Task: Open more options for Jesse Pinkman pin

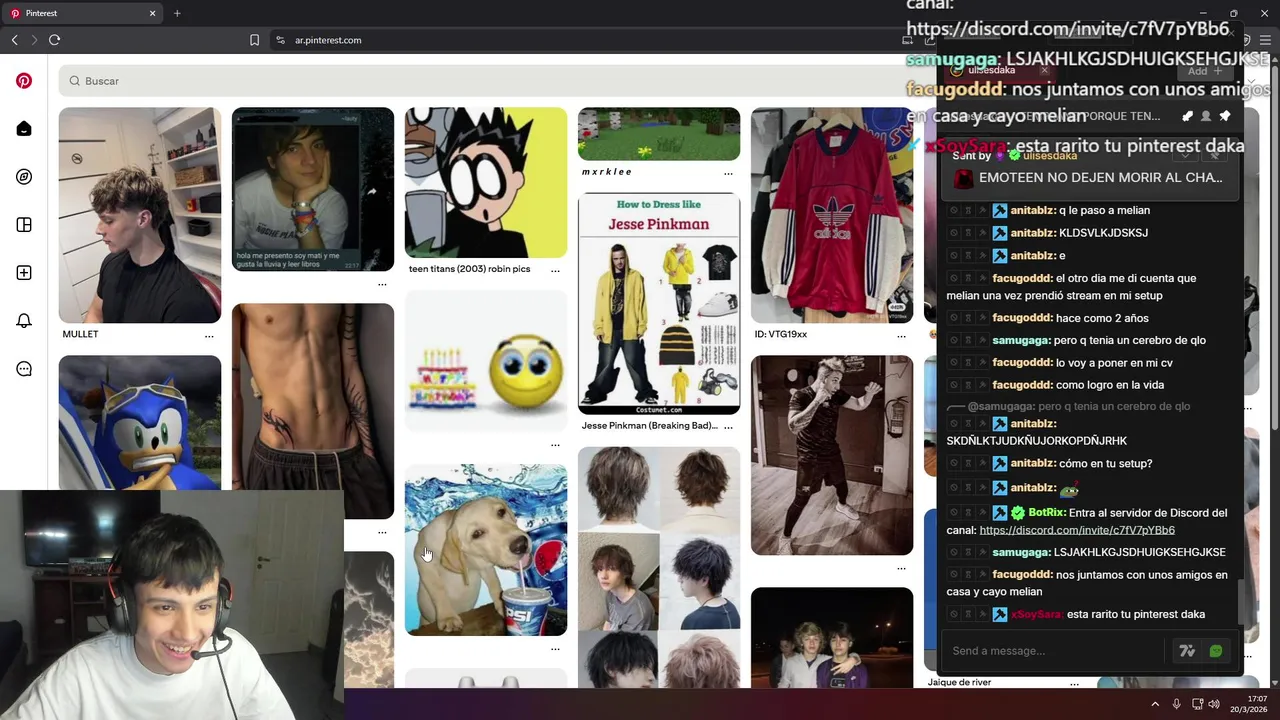Action: click(728, 427)
